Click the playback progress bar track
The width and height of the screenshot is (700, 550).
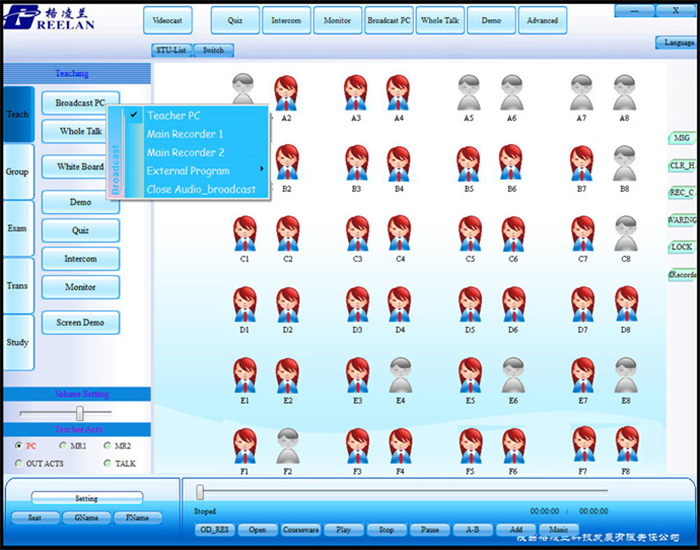(x=400, y=492)
